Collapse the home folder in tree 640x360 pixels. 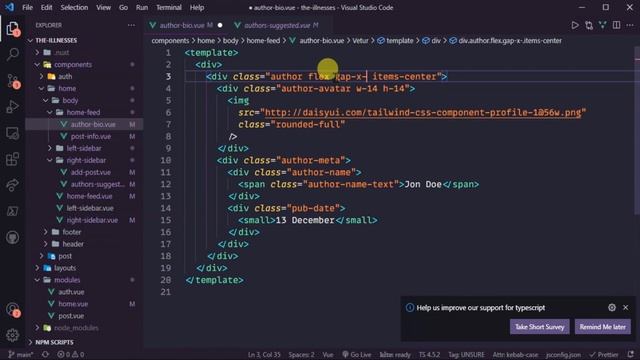(41, 89)
